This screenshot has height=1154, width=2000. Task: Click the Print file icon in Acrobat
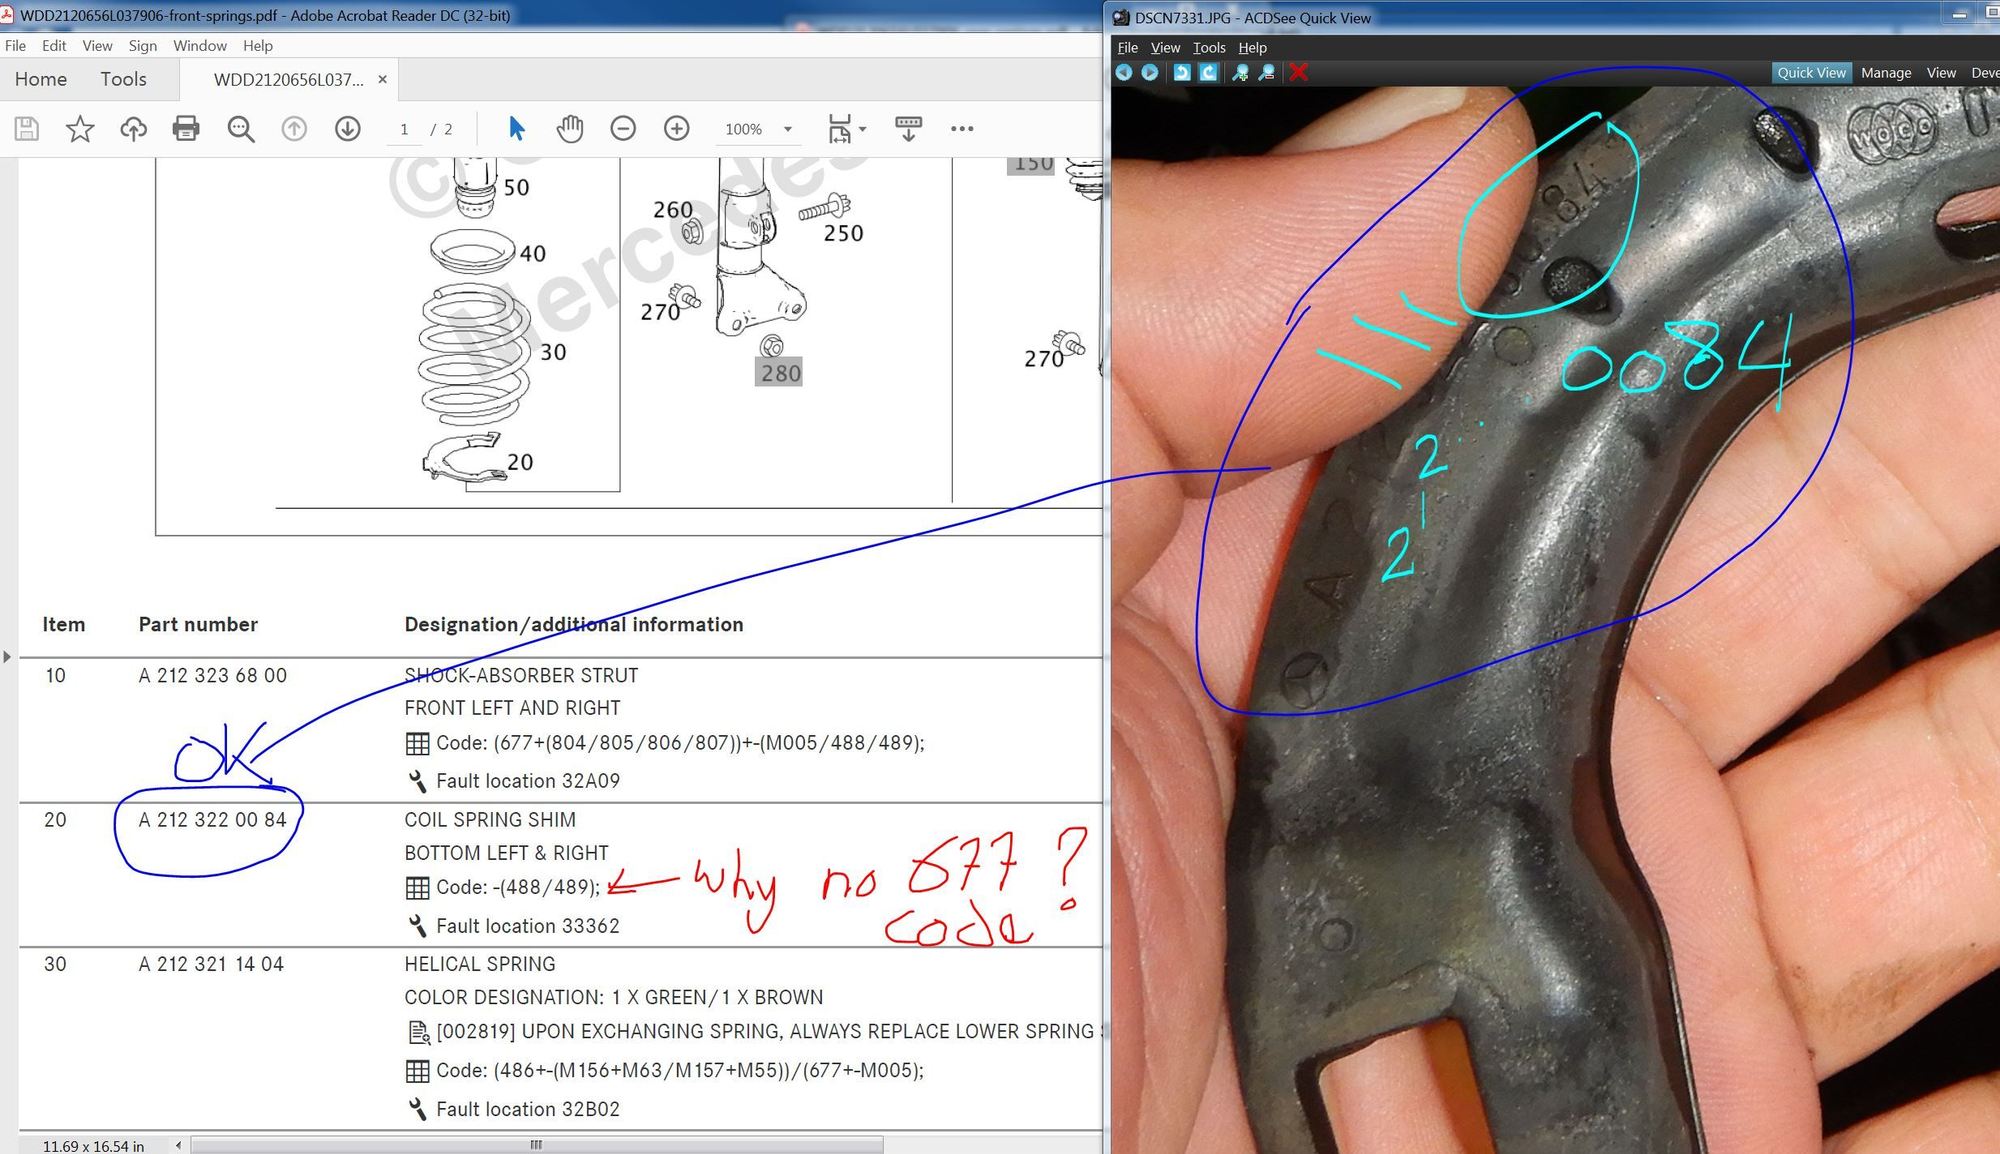click(x=186, y=128)
